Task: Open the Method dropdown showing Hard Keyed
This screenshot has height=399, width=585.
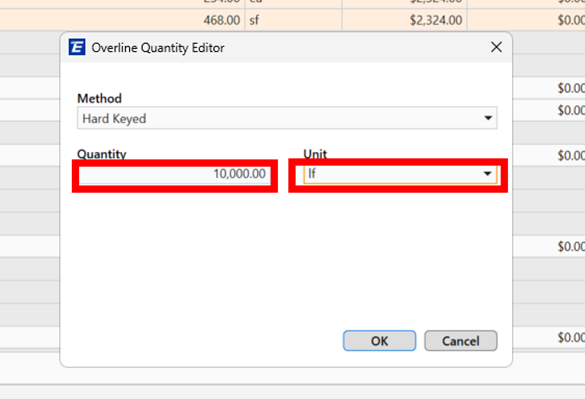Action: point(287,118)
